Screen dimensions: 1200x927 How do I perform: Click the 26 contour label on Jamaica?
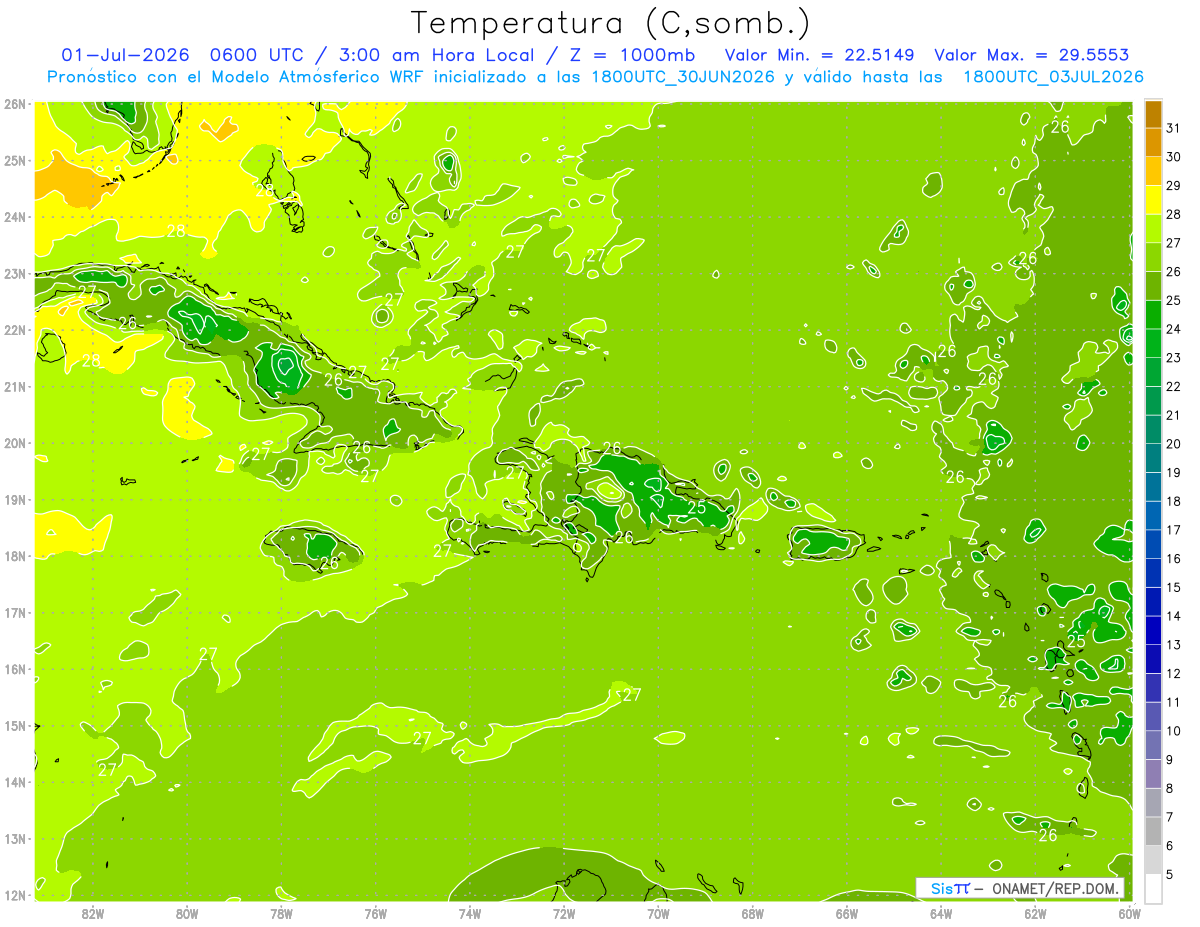click(x=329, y=563)
